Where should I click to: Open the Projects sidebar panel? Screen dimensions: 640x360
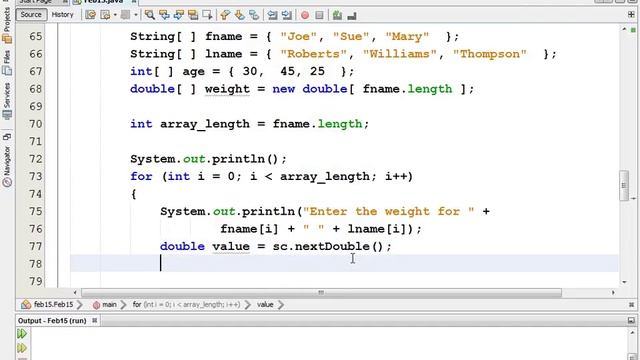[7, 24]
